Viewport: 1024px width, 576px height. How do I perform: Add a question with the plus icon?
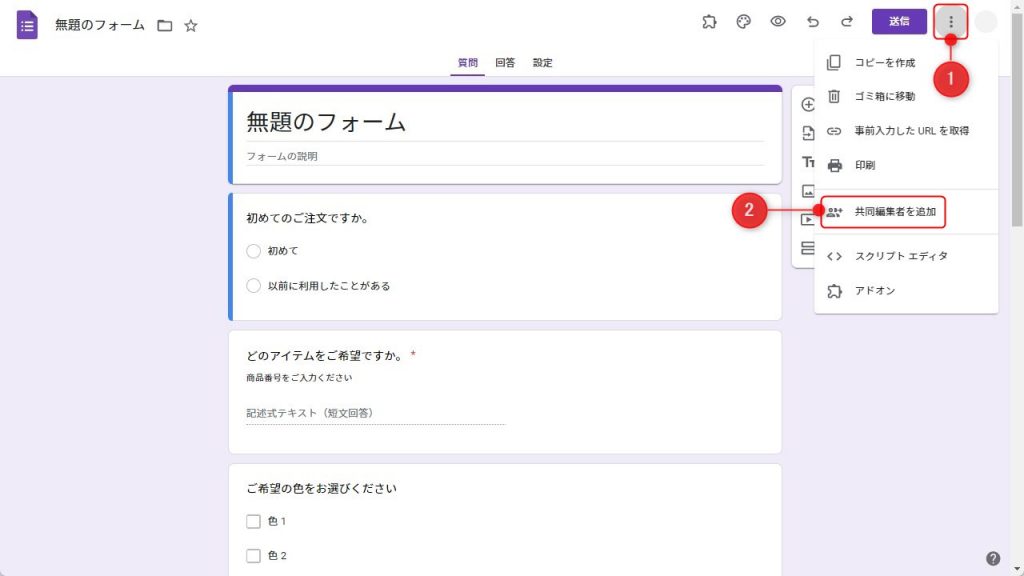(x=808, y=104)
